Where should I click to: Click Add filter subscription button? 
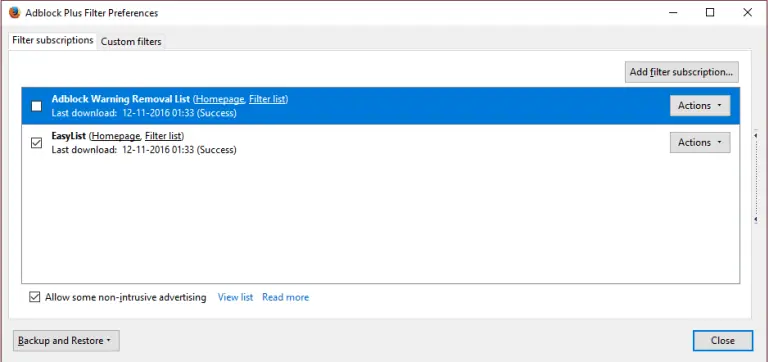pyautogui.click(x=681, y=72)
